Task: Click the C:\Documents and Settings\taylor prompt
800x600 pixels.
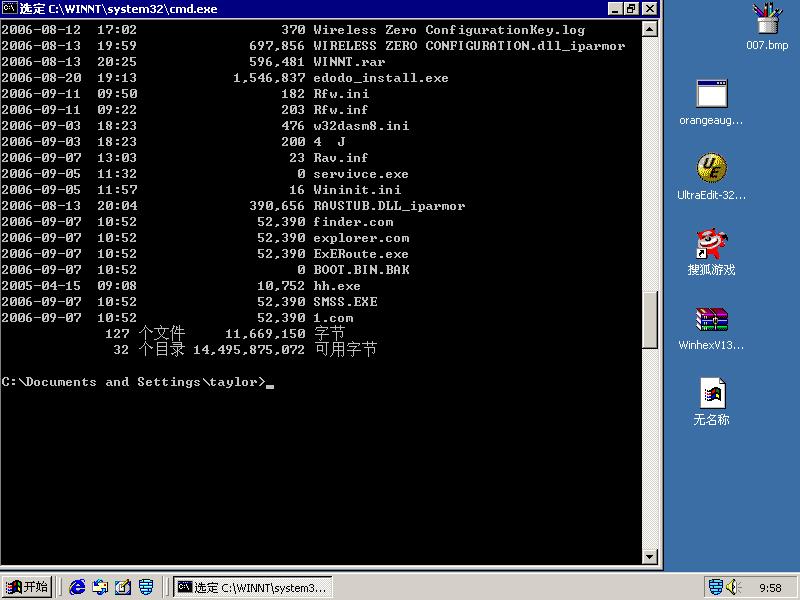Action: coord(134,382)
